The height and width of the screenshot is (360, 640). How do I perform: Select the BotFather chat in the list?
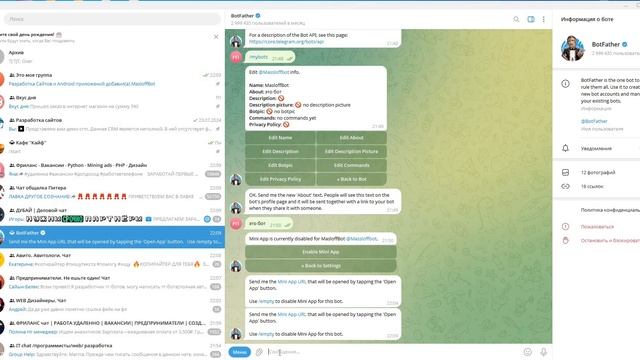coord(112,237)
